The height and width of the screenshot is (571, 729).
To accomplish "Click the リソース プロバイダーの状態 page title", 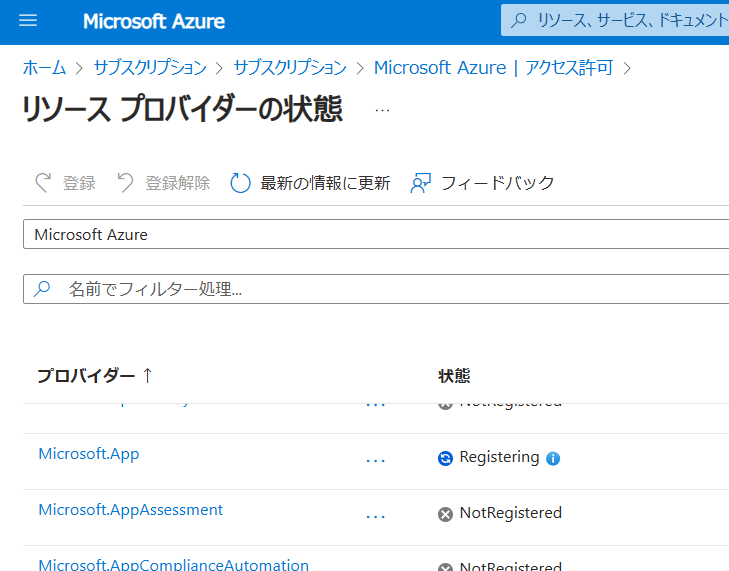I will click(x=183, y=109).
